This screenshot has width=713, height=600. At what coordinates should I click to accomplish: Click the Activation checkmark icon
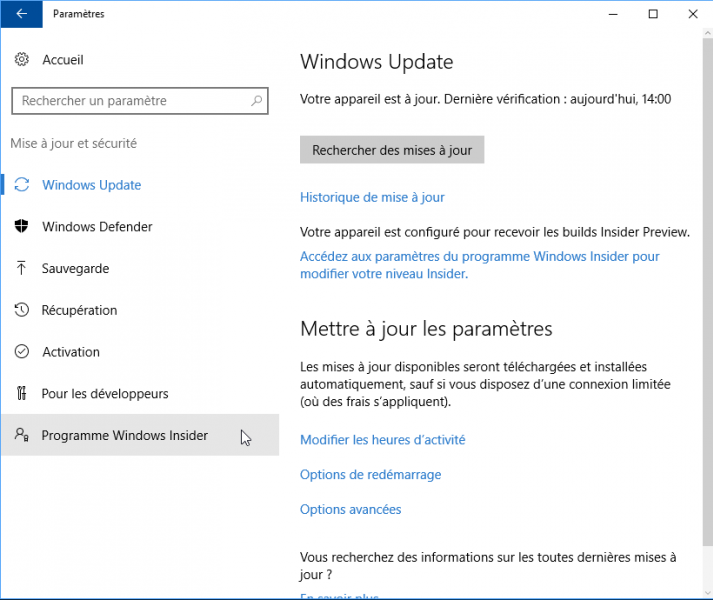pyautogui.click(x=21, y=352)
